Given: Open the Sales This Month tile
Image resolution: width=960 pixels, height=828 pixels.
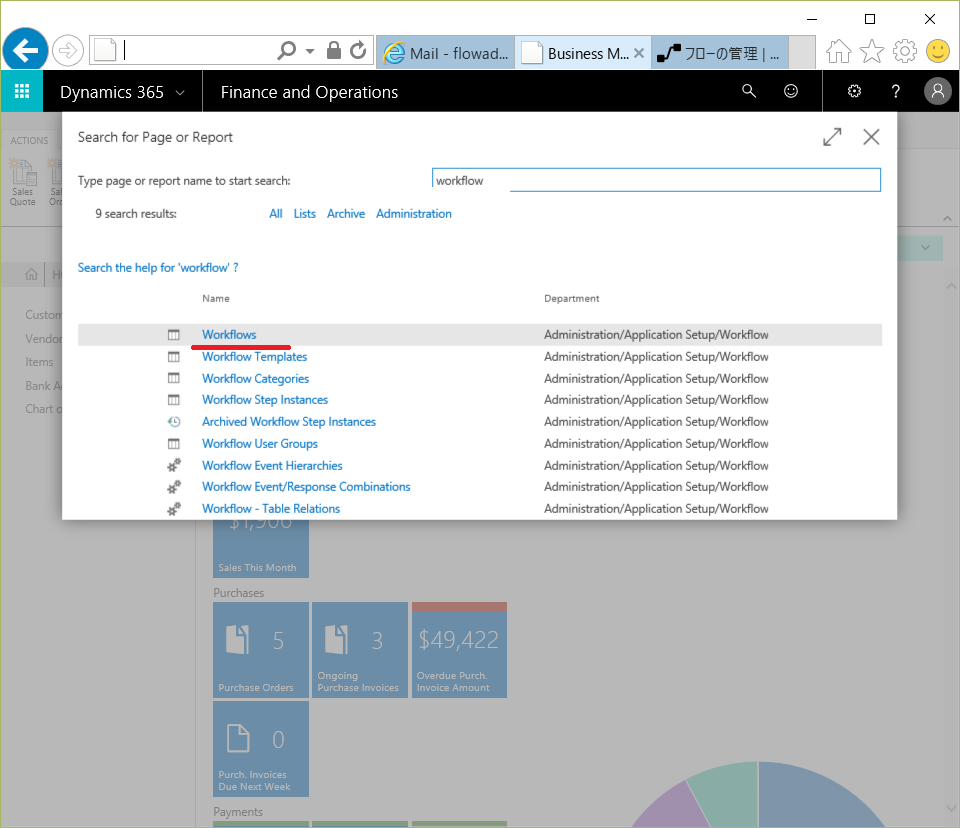Looking at the screenshot, I should pyautogui.click(x=261, y=549).
